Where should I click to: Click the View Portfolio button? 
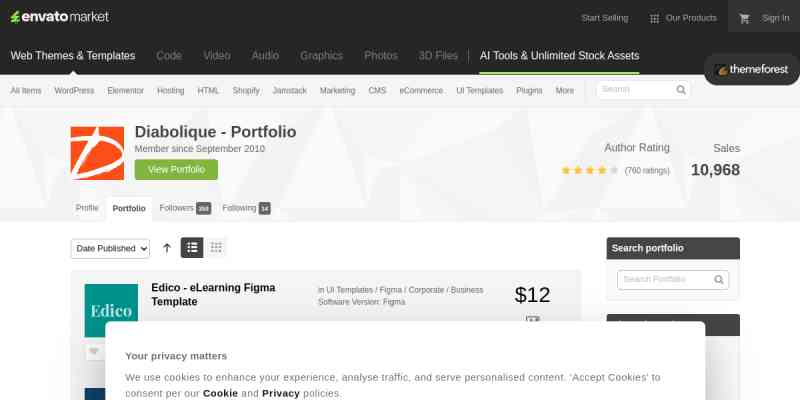[x=176, y=169]
